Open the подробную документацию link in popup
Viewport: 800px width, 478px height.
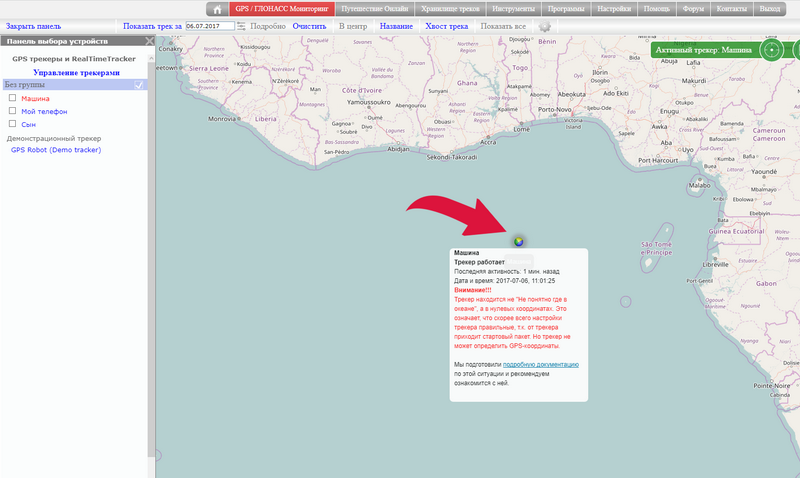(541, 366)
